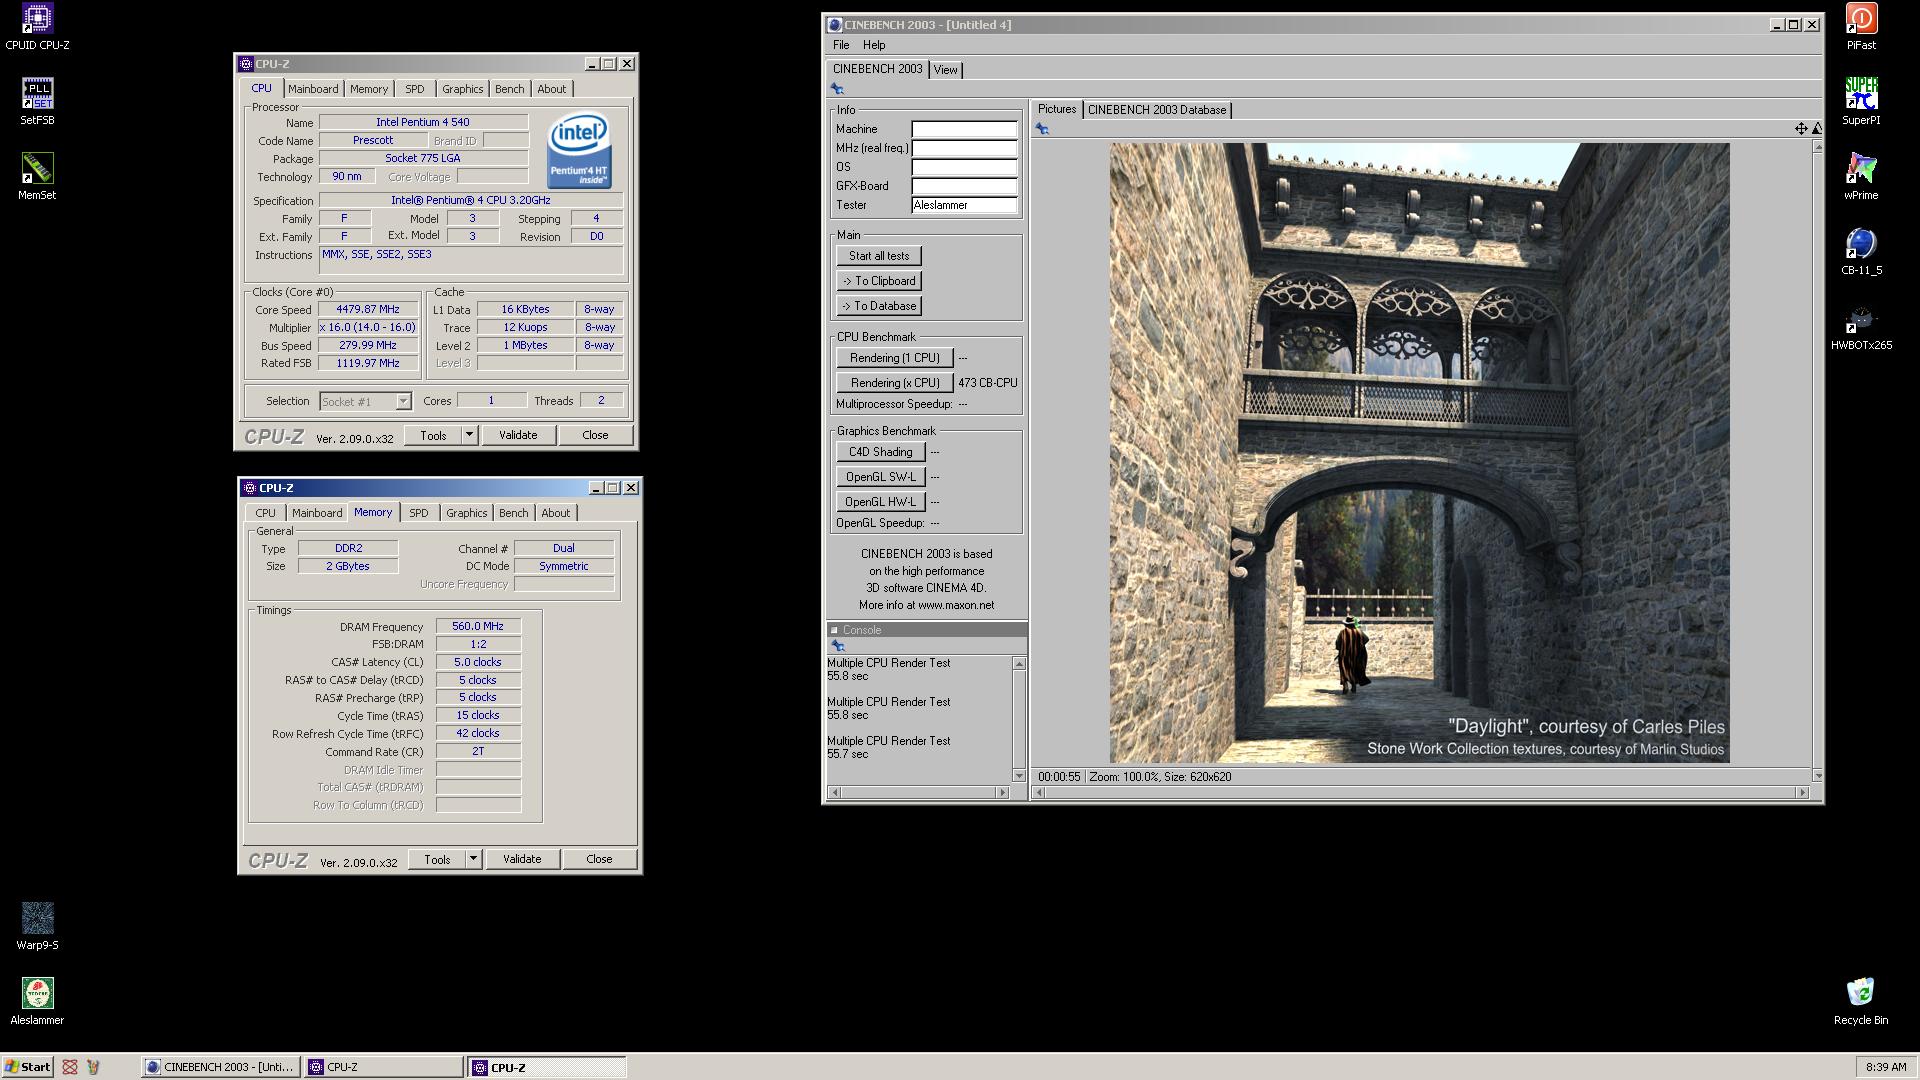Viewport: 1920px width, 1080px height.
Task: Click the 8:39 AM taskbar clock
Action: 1886,1067
